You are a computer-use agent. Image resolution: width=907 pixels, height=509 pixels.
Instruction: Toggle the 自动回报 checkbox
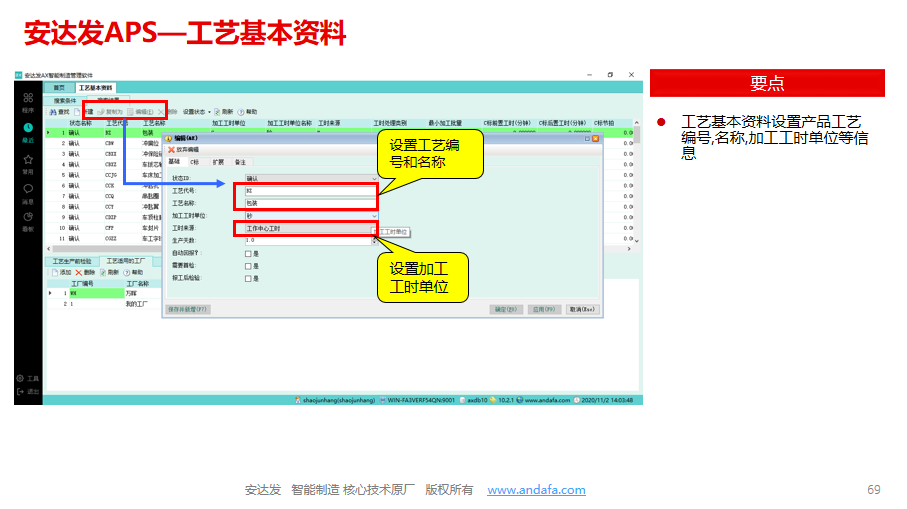pos(247,253)
